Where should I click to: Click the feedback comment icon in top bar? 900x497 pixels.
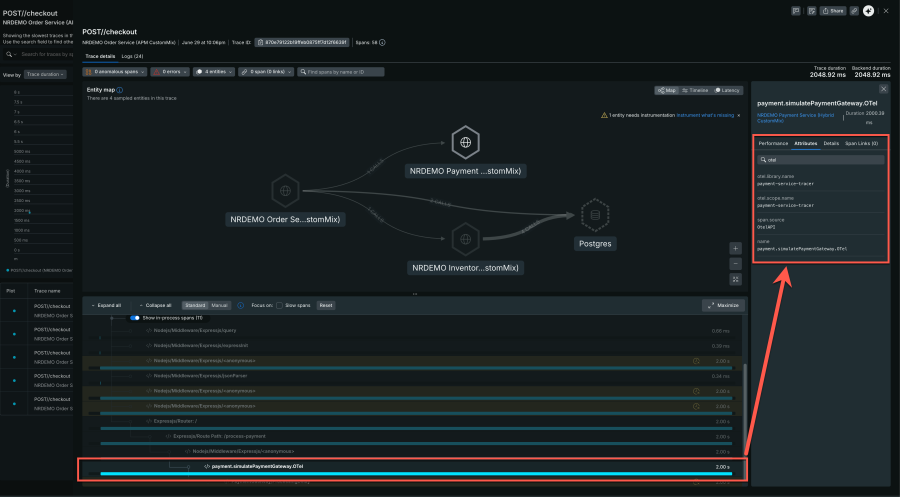(796, 11)
